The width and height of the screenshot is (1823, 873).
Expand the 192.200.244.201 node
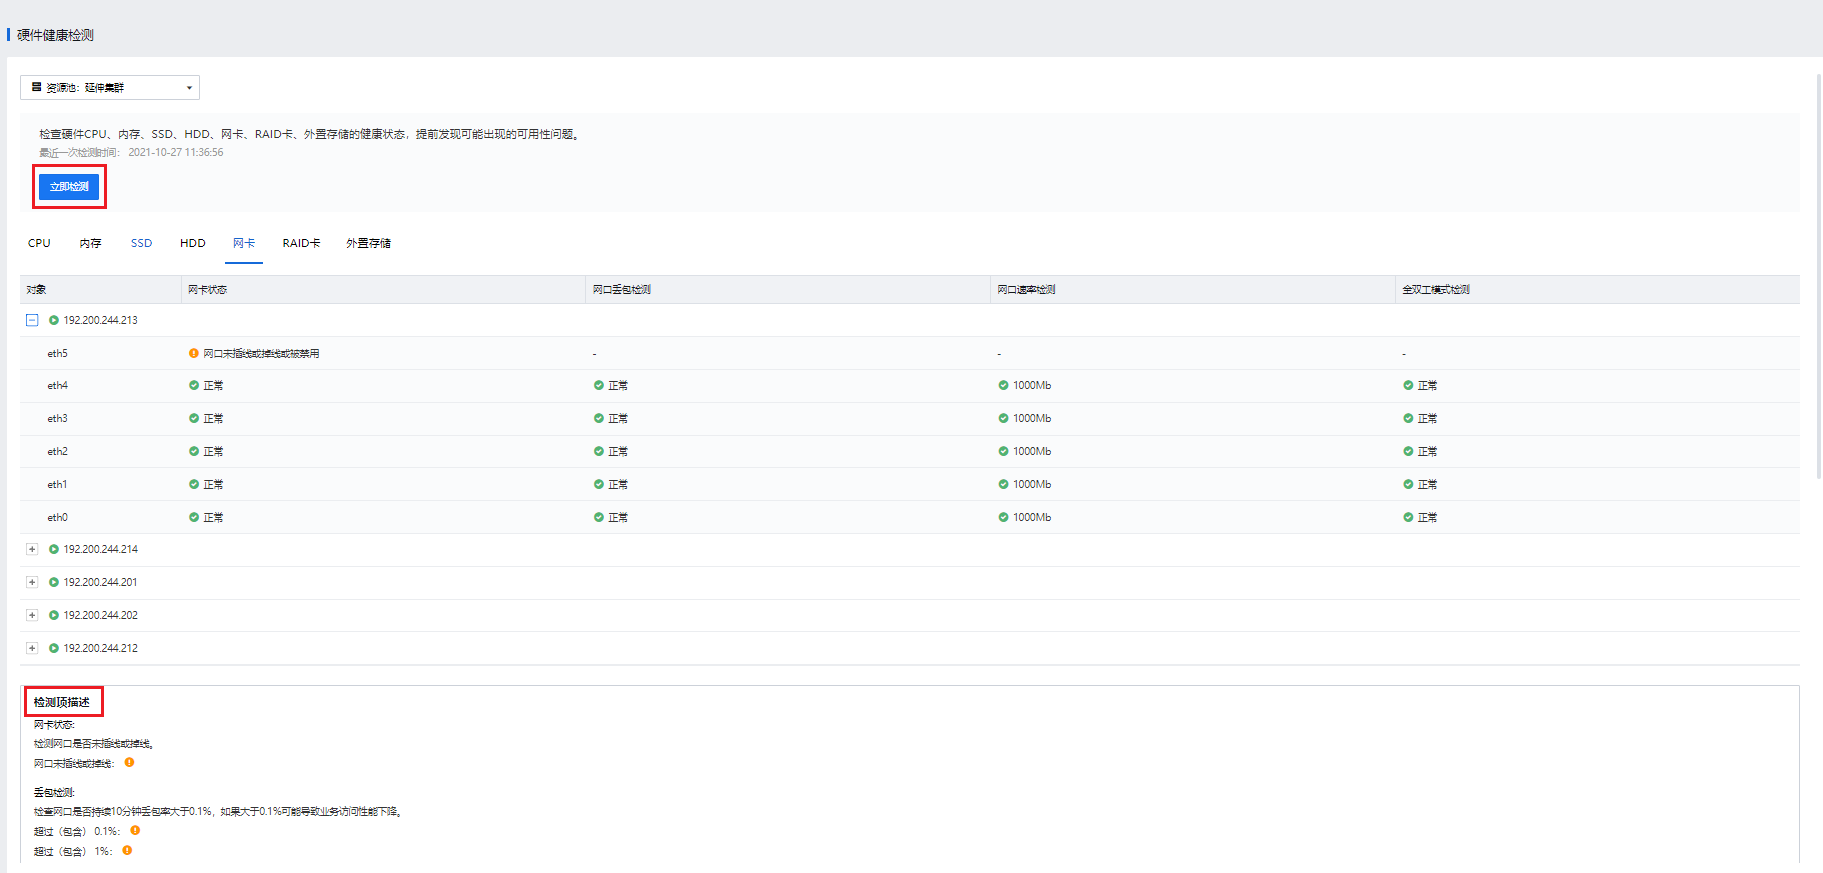tap(32, 582)
